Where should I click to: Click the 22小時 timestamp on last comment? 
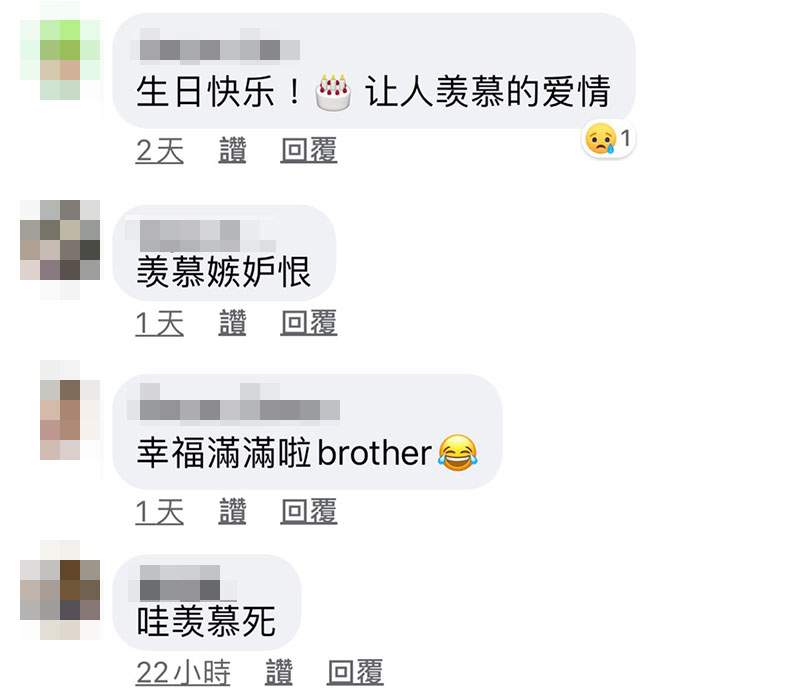tap(183, 672)
